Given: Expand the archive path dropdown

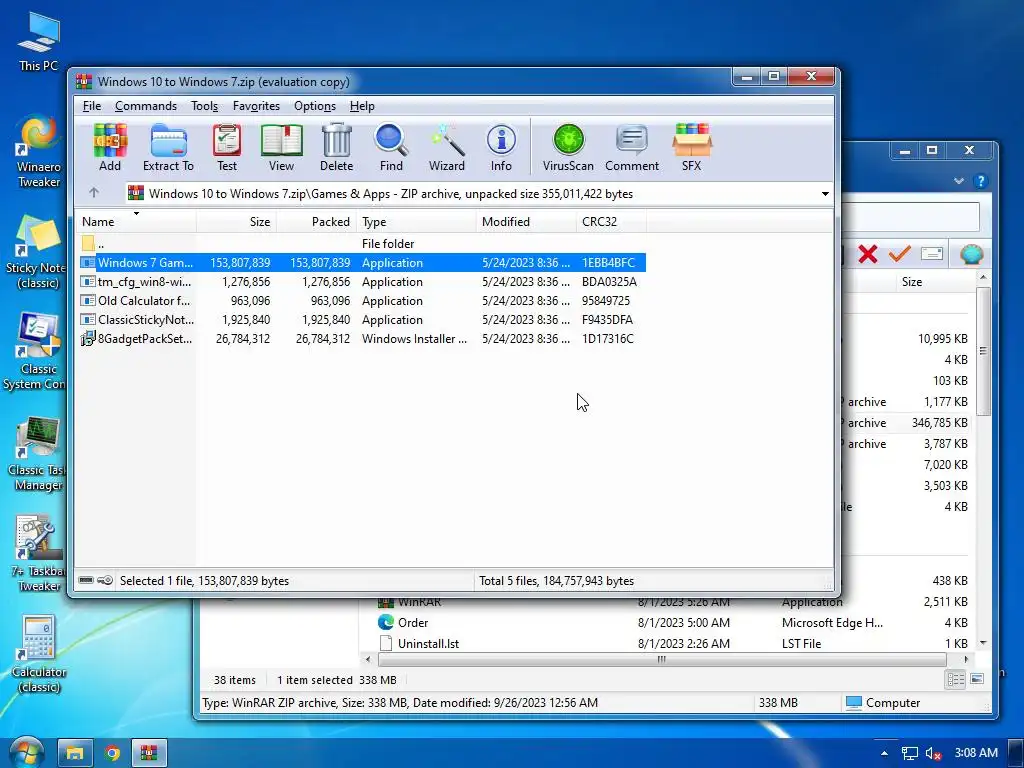Looking at the screenshot, I should (825, 194).
